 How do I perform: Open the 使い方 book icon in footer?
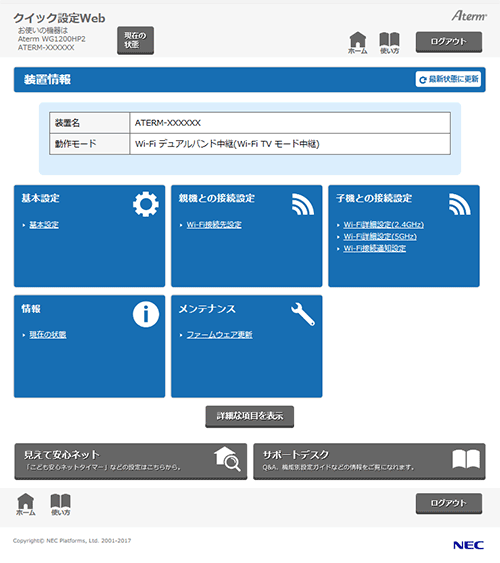coord(60,504)
